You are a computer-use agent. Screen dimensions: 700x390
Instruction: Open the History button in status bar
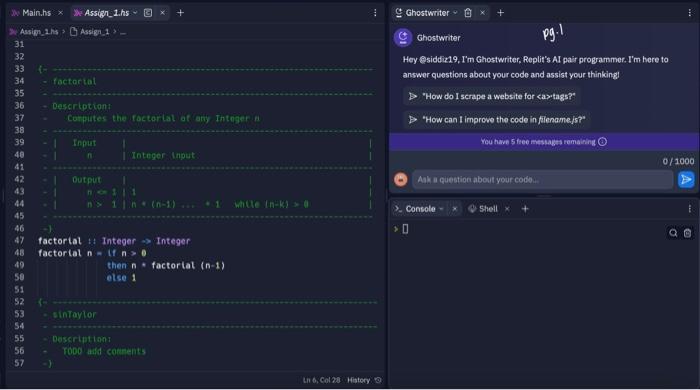click(x=364, y=380)
